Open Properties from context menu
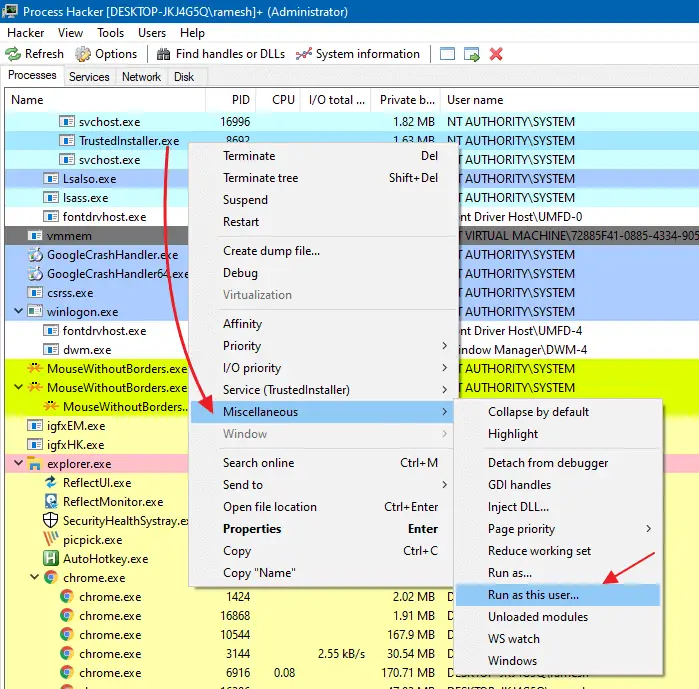 point(324,529)
